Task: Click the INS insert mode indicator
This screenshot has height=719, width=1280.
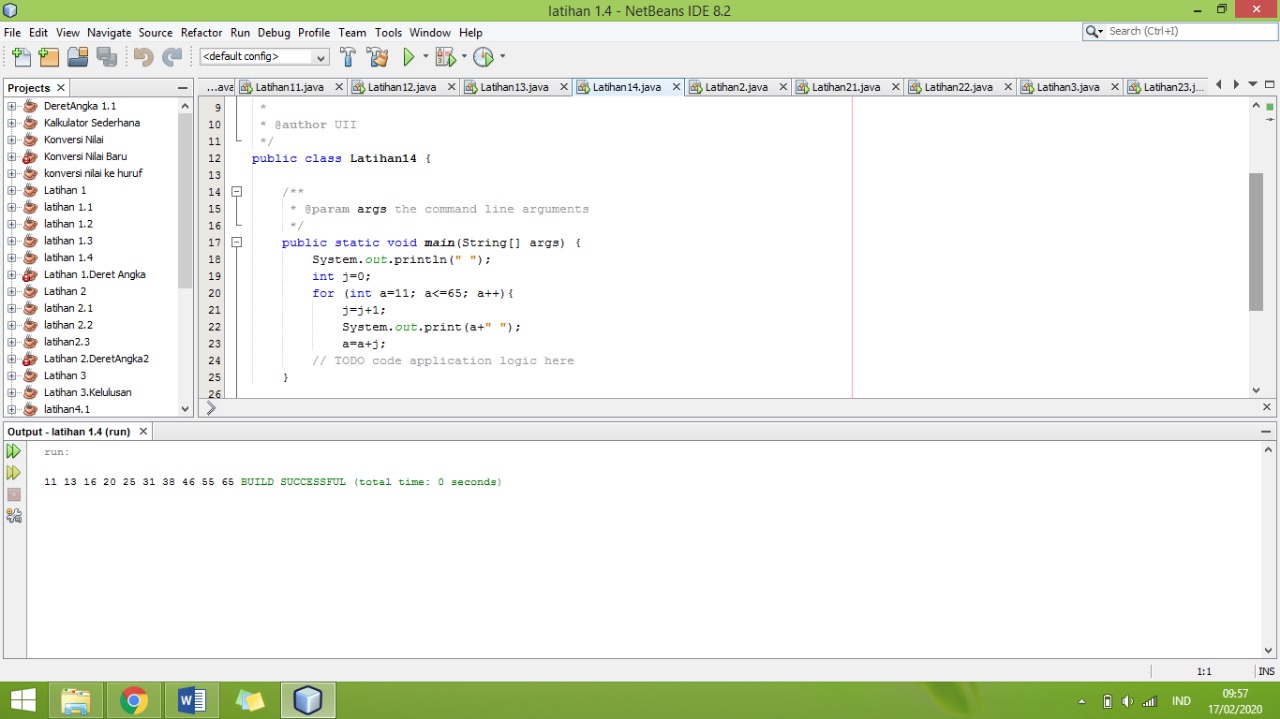Action: click(x=1266, y=671)
